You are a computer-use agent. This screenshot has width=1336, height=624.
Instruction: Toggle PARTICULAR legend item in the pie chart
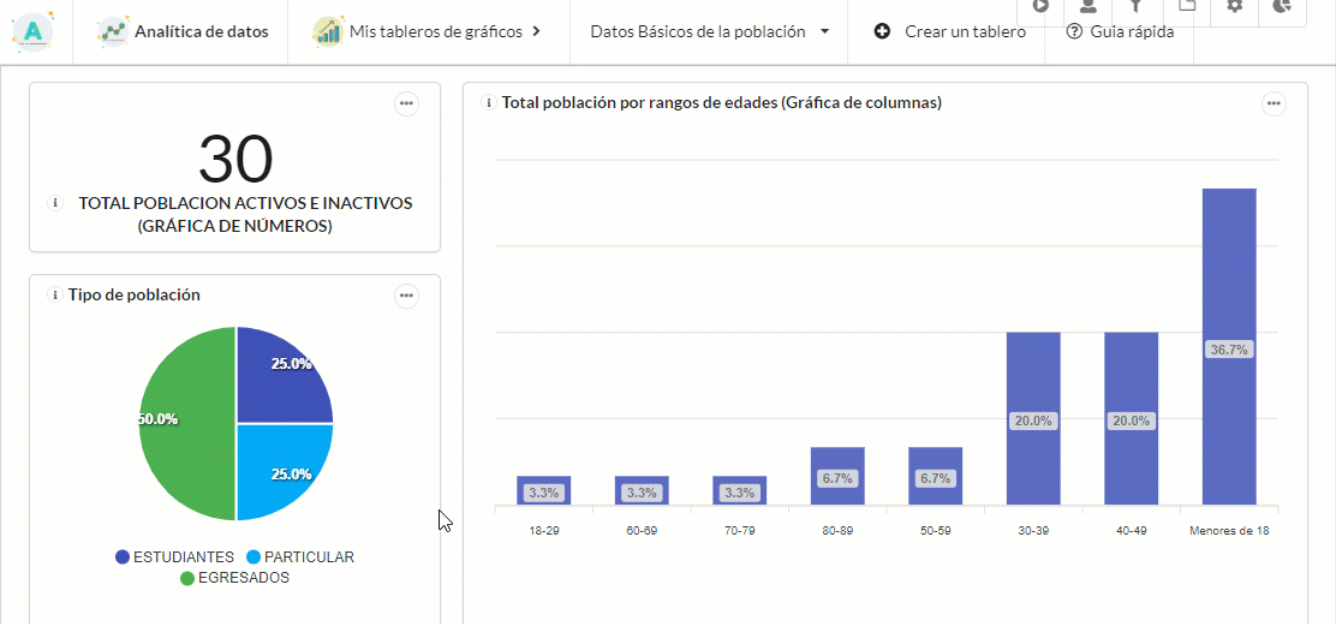click(300, 557)
